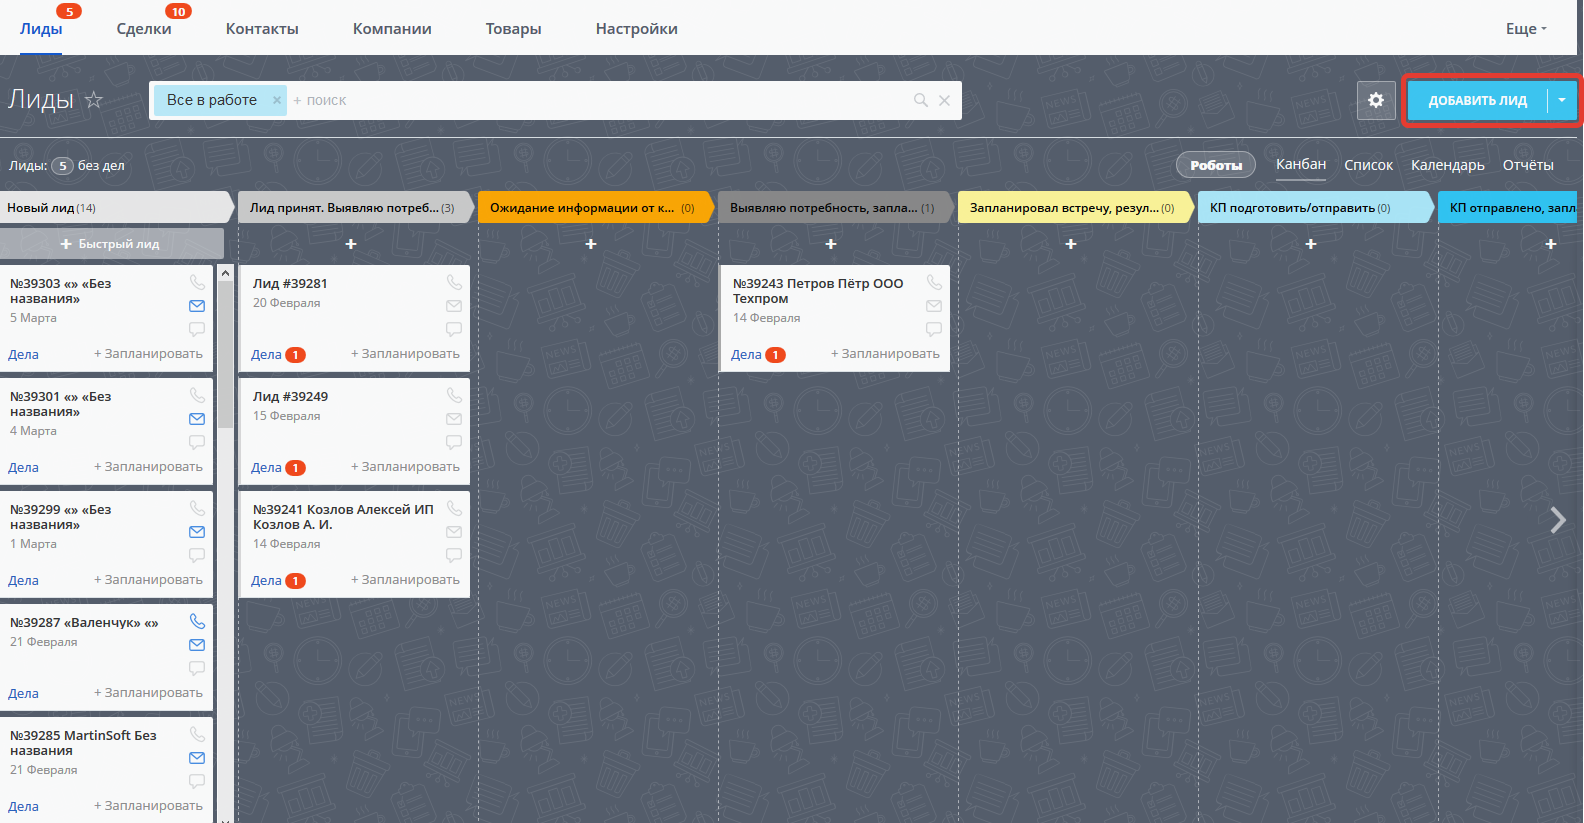
Task: Open the Контакты tab
Action: pyautogui.click(x=262, y=29)
